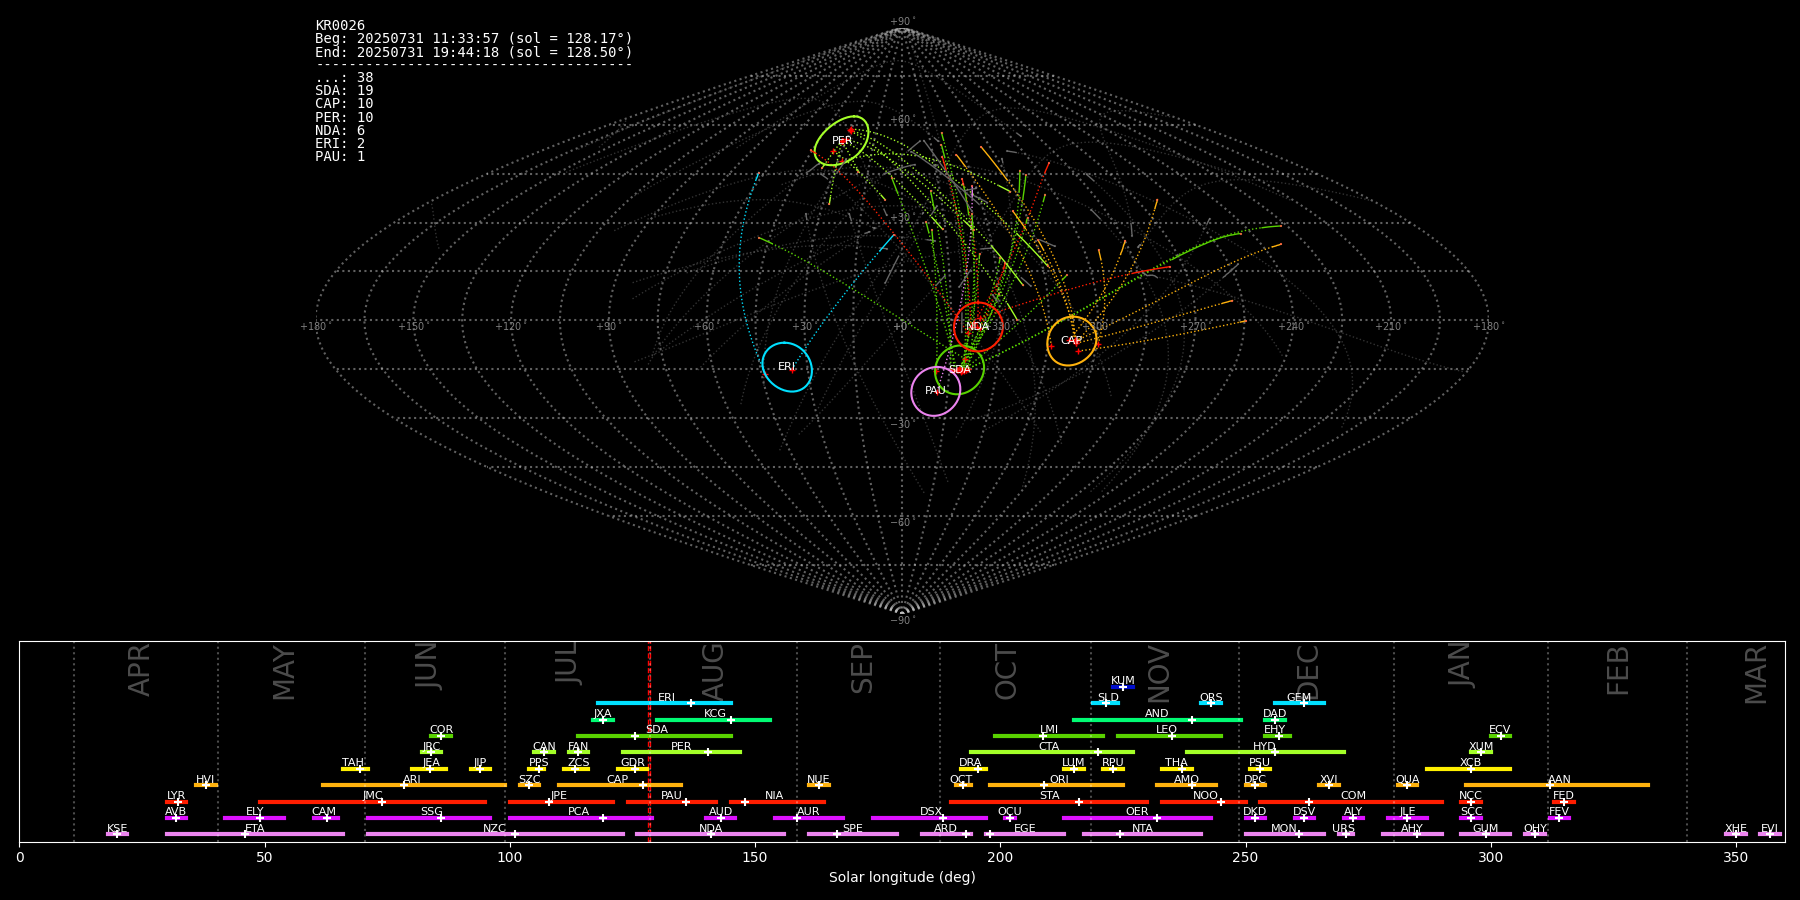Screen dimensions: 1800x900
Task: Select the KUM blue bar in the timeline
Action: point(1123,687)
